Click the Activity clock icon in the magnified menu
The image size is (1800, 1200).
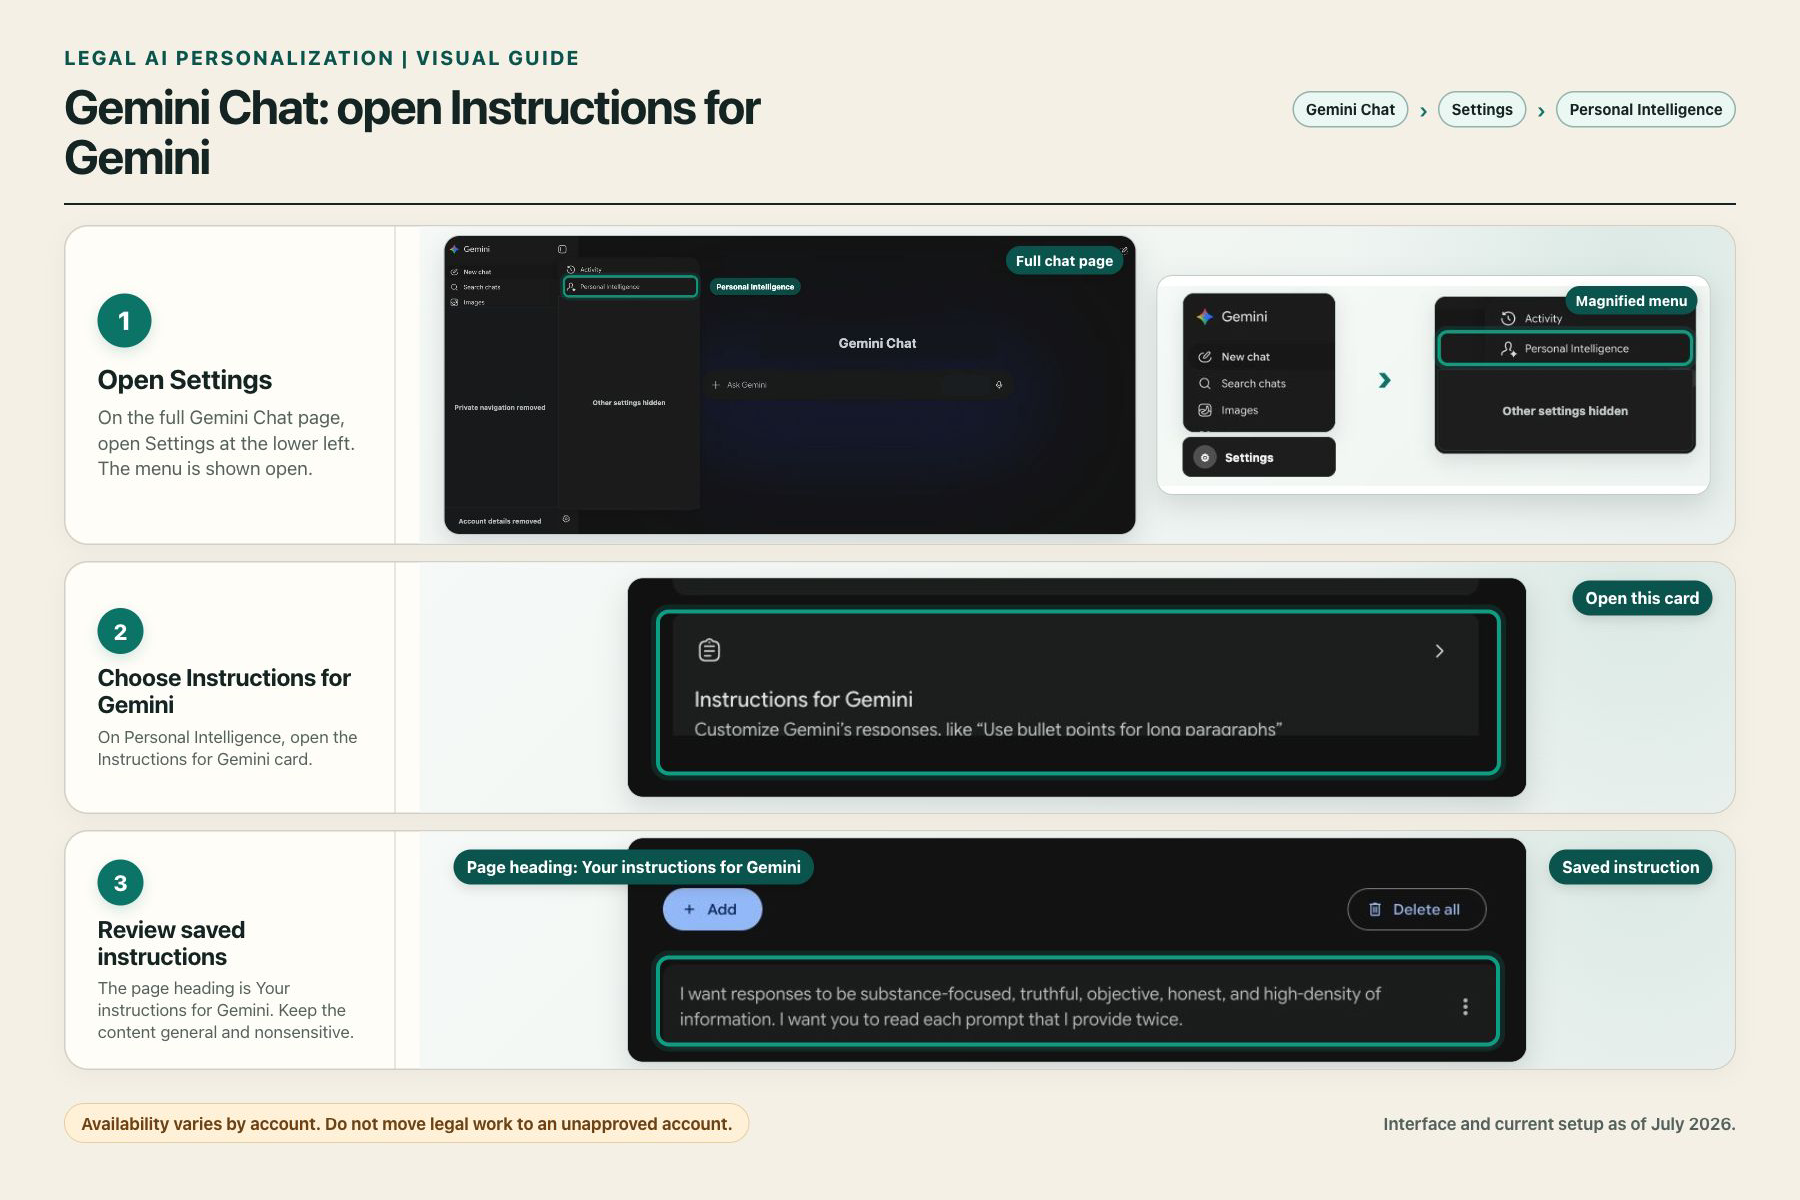1508,318
